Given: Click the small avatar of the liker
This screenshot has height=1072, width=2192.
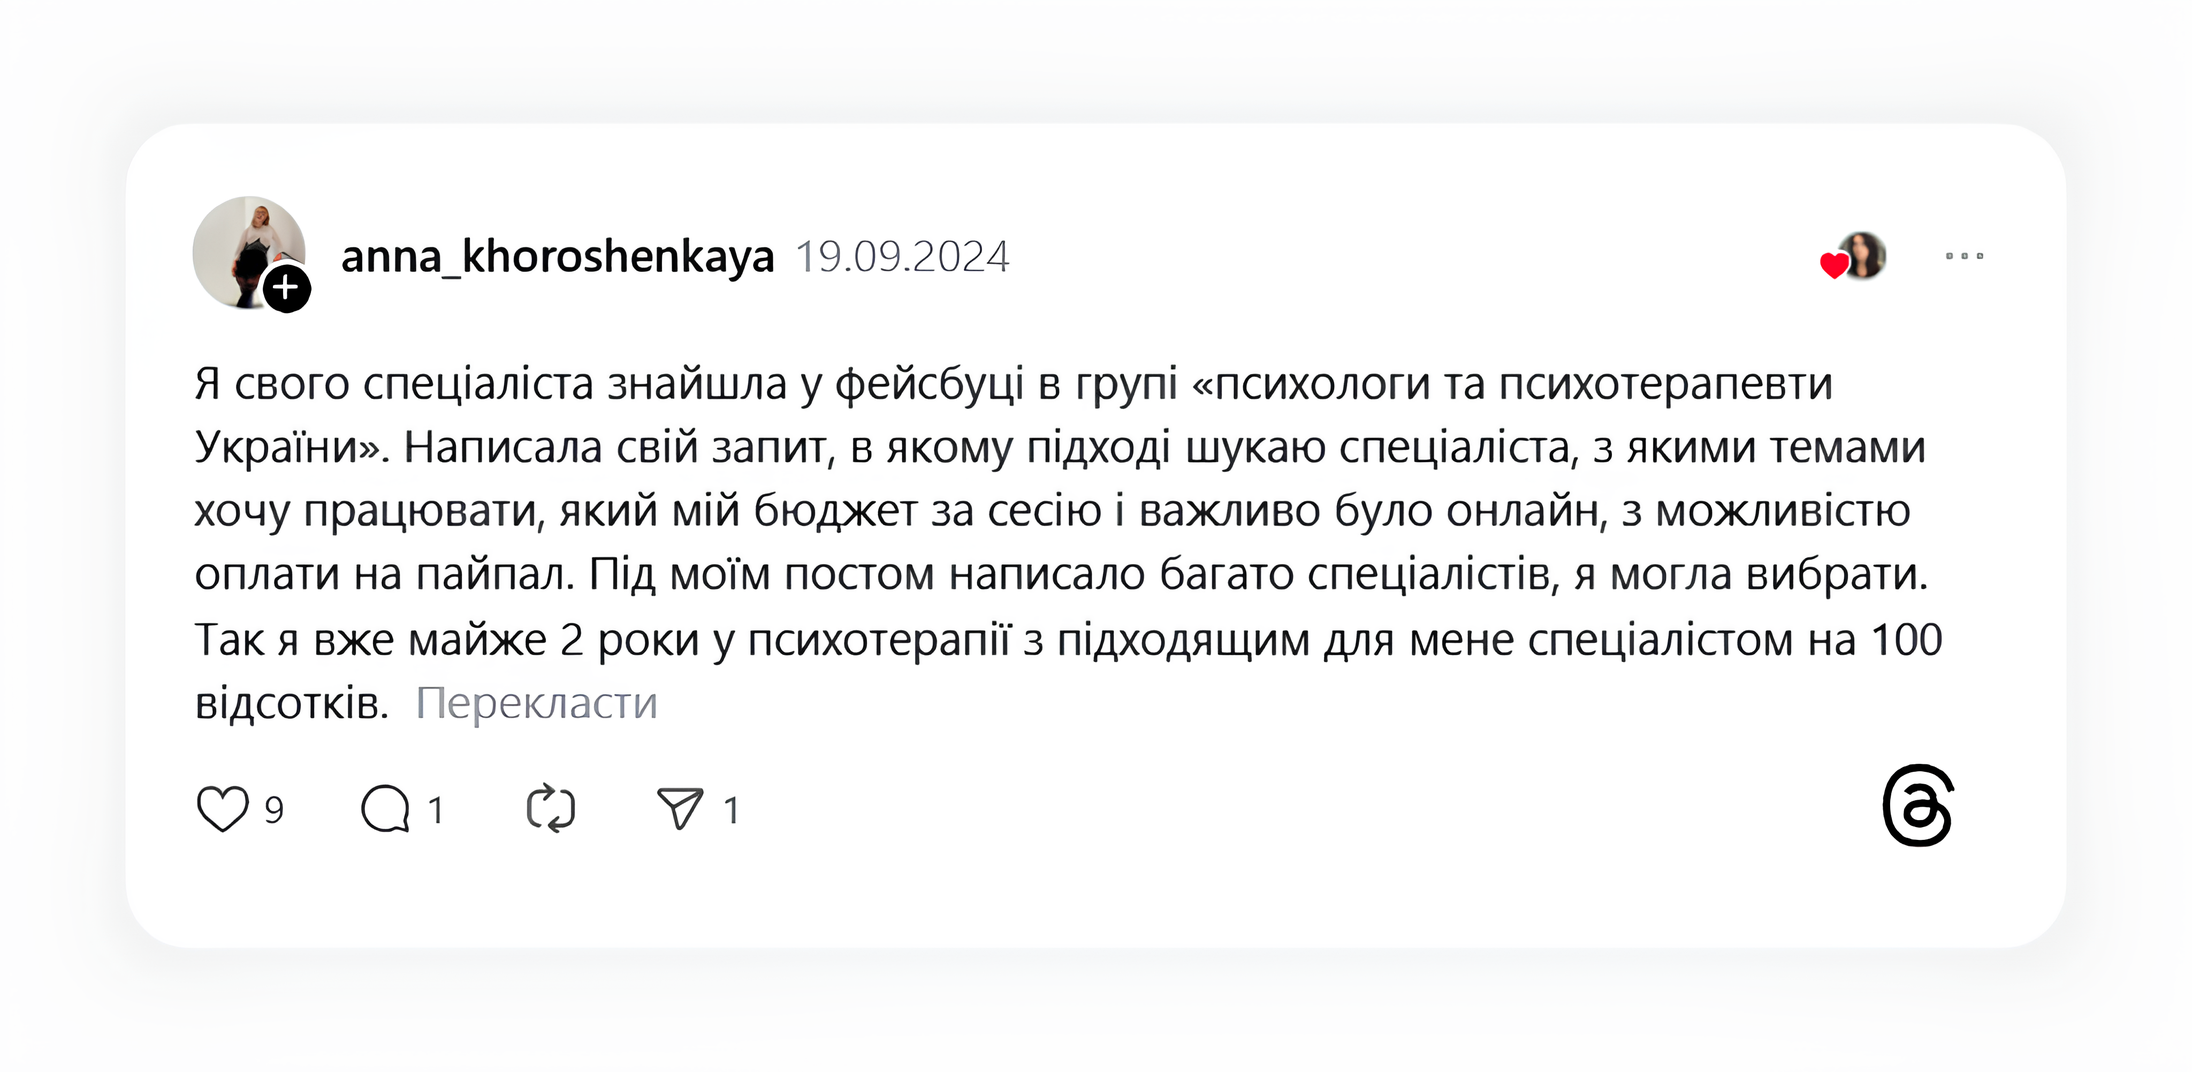Looking at the screenshot, I should 1864,254.
